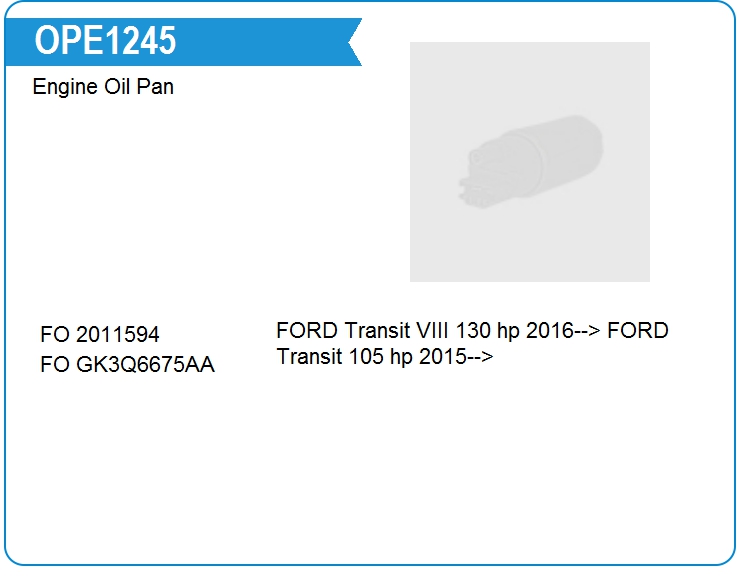Click FORD at the start of vehicle text
The width and height of the screenshot is (740, 576).
[307, 331]
